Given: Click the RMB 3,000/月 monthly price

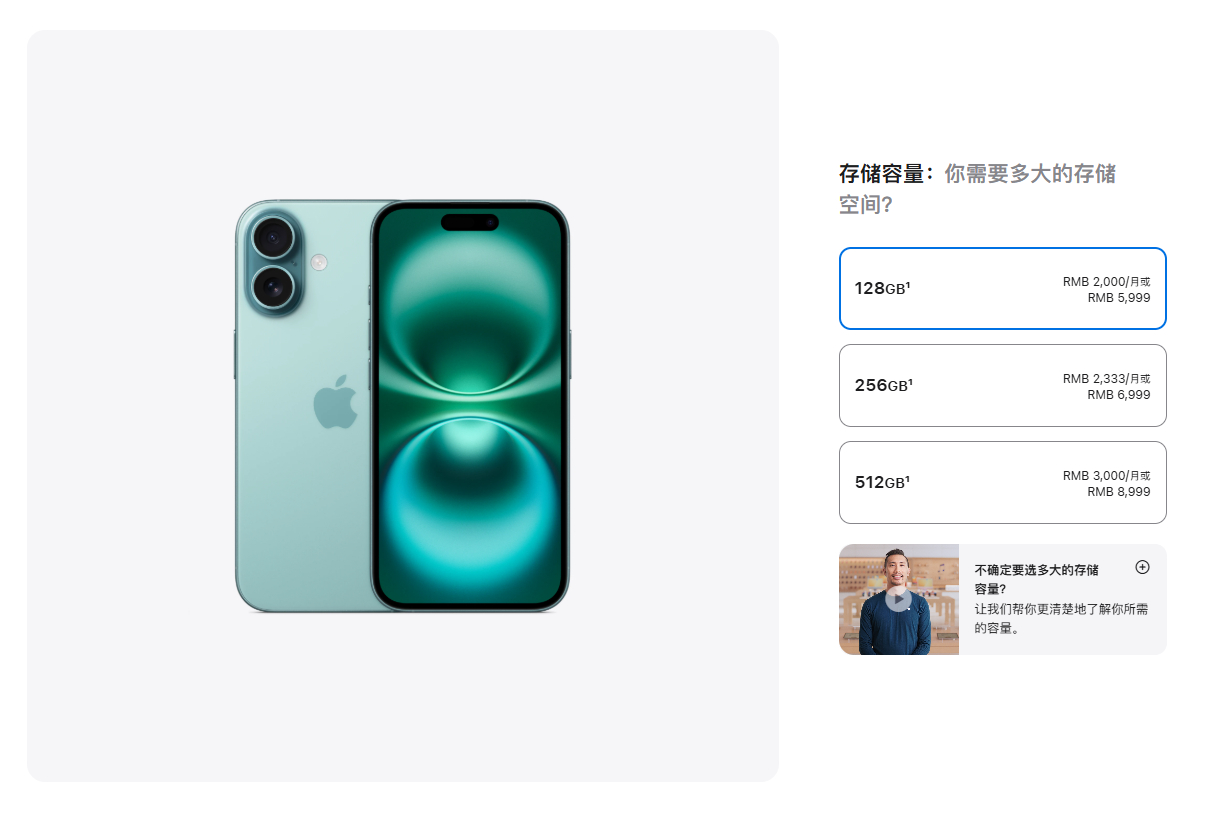Looking at the screenshot, I should click(x=1100, y=476).
